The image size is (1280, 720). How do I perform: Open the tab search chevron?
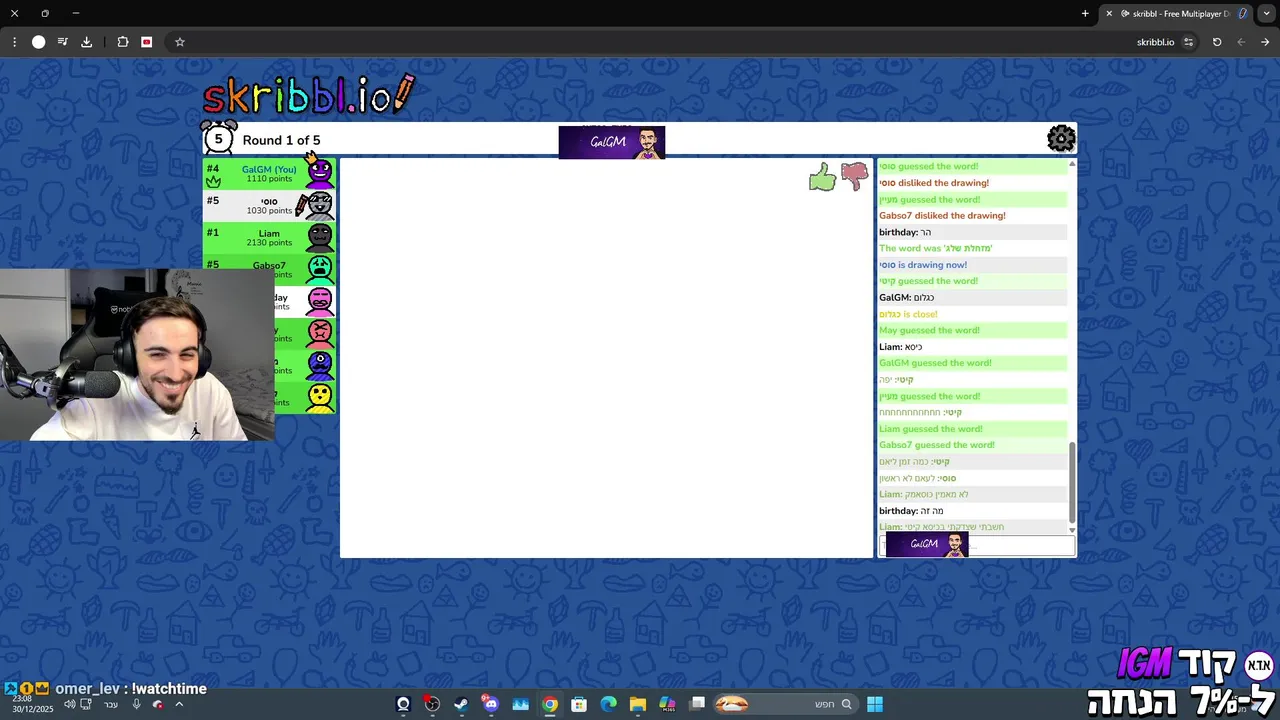[1267, 13]
